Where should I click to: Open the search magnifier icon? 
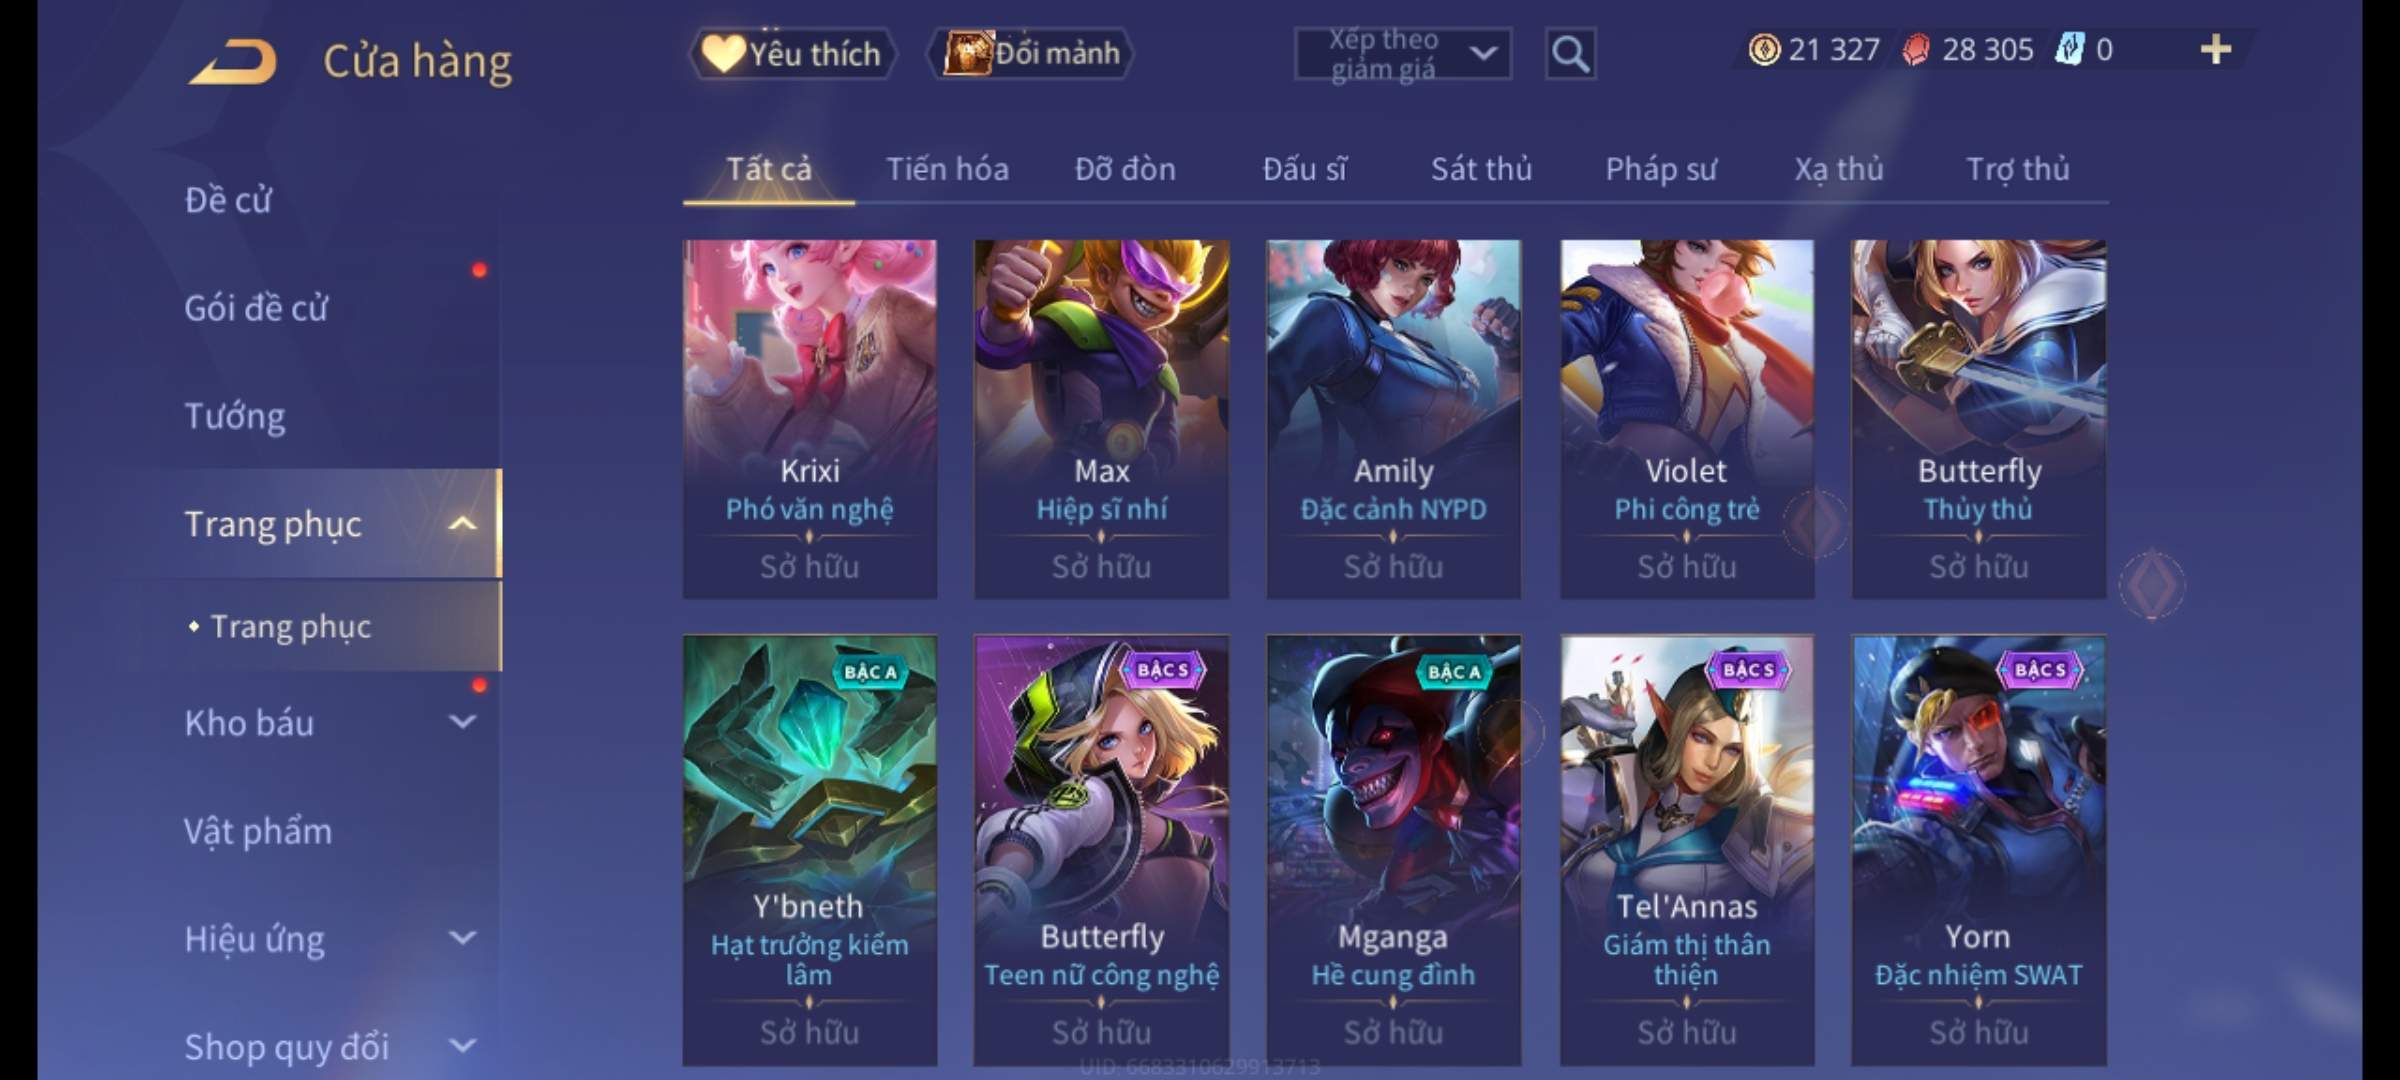tap(1570, 54)
